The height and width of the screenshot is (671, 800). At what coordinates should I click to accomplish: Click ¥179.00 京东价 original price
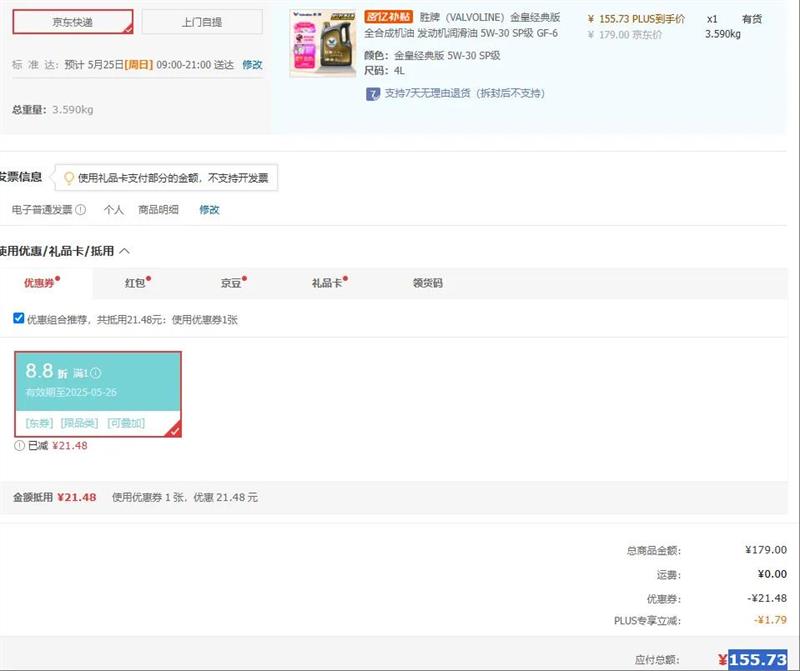(x=625, y=35)
